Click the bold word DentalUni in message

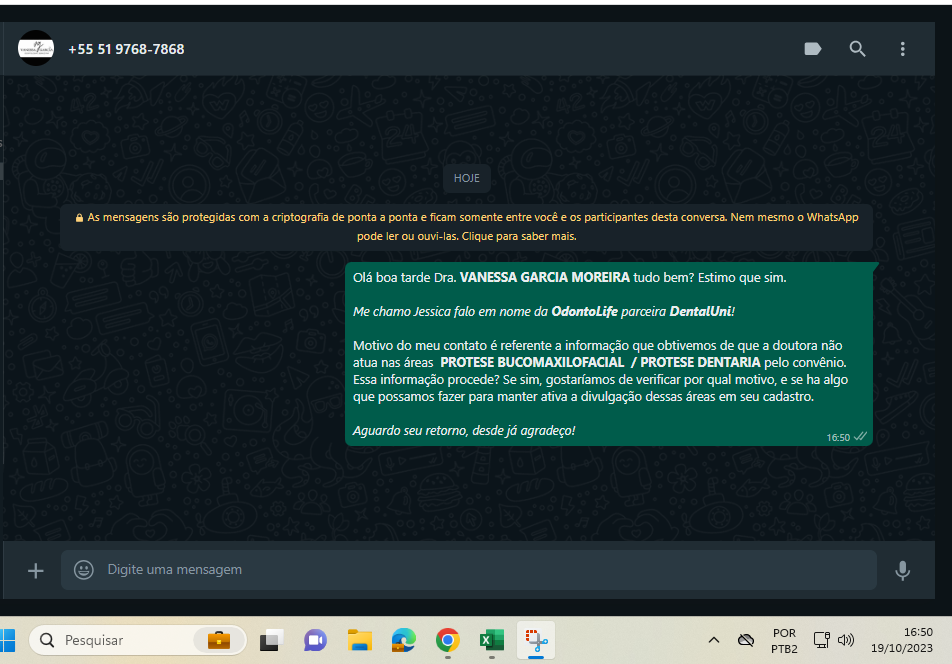point(700,311)
